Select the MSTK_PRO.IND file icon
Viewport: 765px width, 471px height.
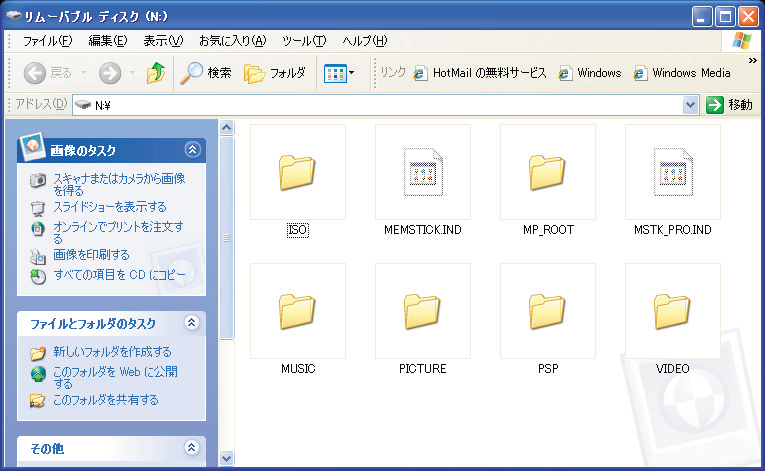673,172
